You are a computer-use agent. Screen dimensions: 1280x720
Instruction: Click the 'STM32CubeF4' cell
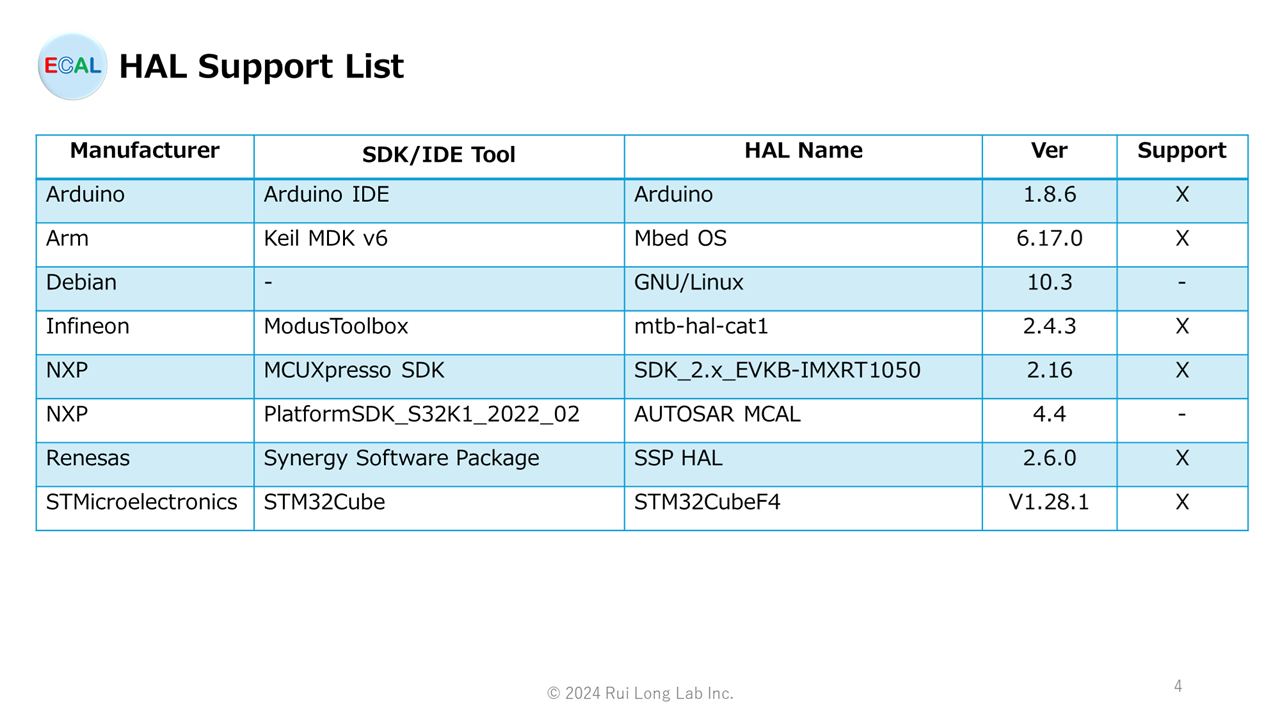click(x=803, y=508)
